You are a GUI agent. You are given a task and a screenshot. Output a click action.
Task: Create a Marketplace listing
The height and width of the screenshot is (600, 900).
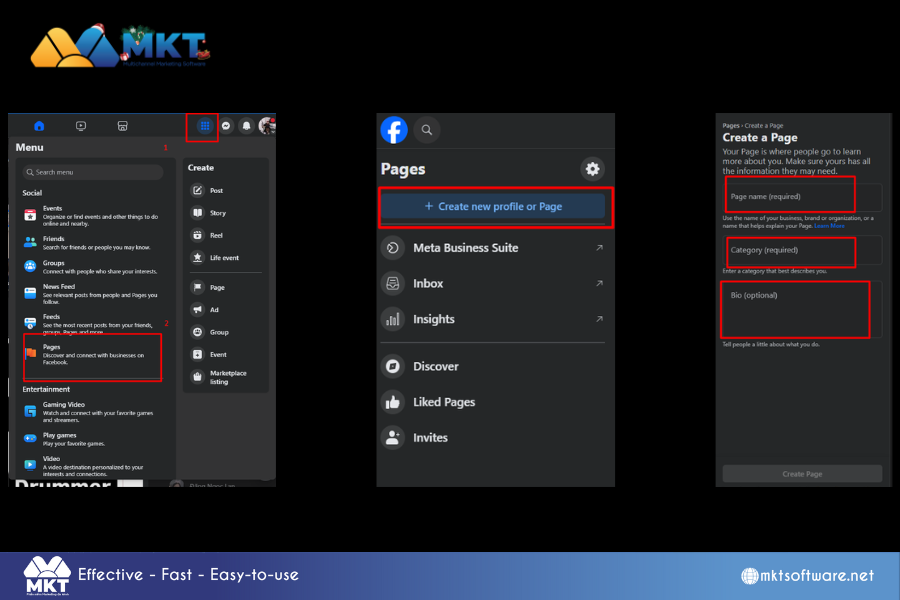[x=226, y=377]
